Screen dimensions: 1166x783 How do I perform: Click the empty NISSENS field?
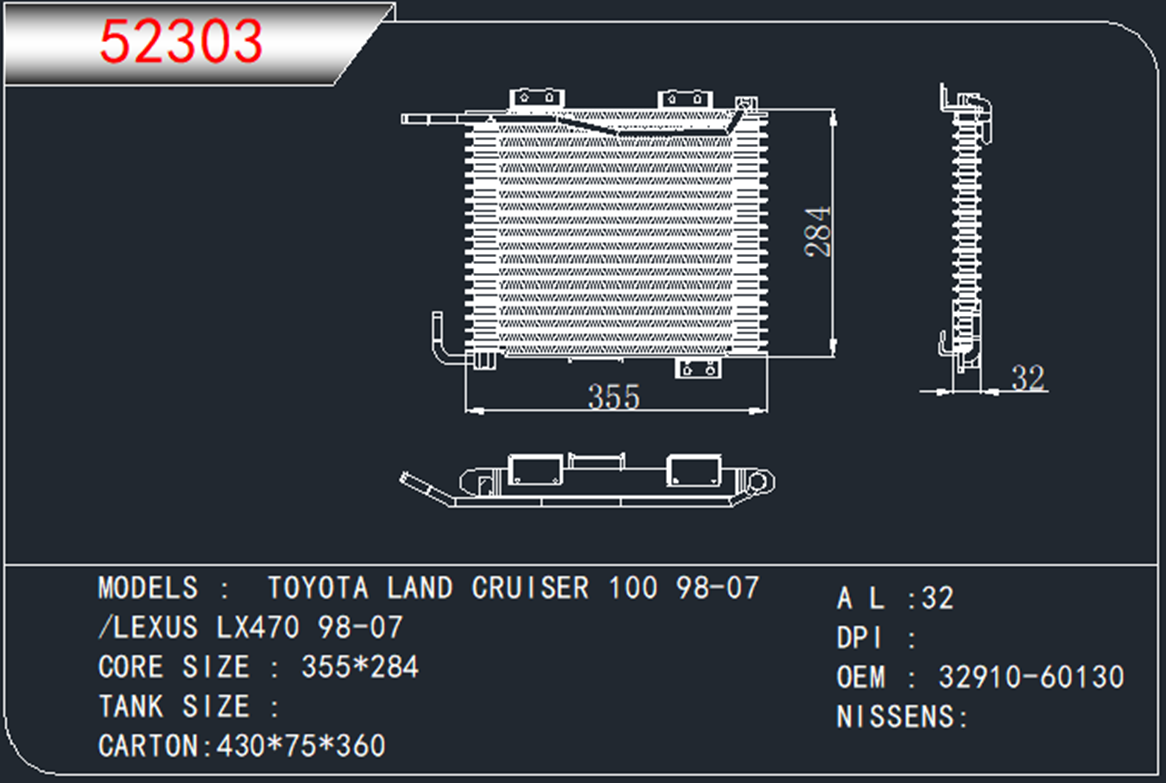1010,717
